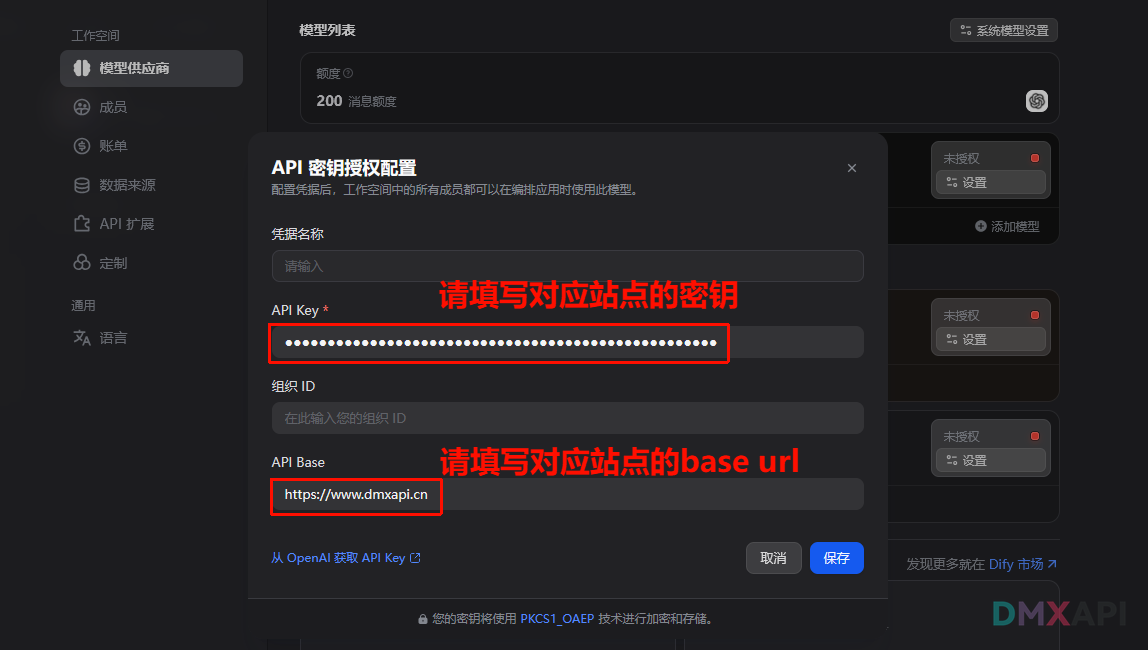Open the 模型供应商 sidebar item
The width and height of the screenshot is (1148, 650).
(151, 68)
